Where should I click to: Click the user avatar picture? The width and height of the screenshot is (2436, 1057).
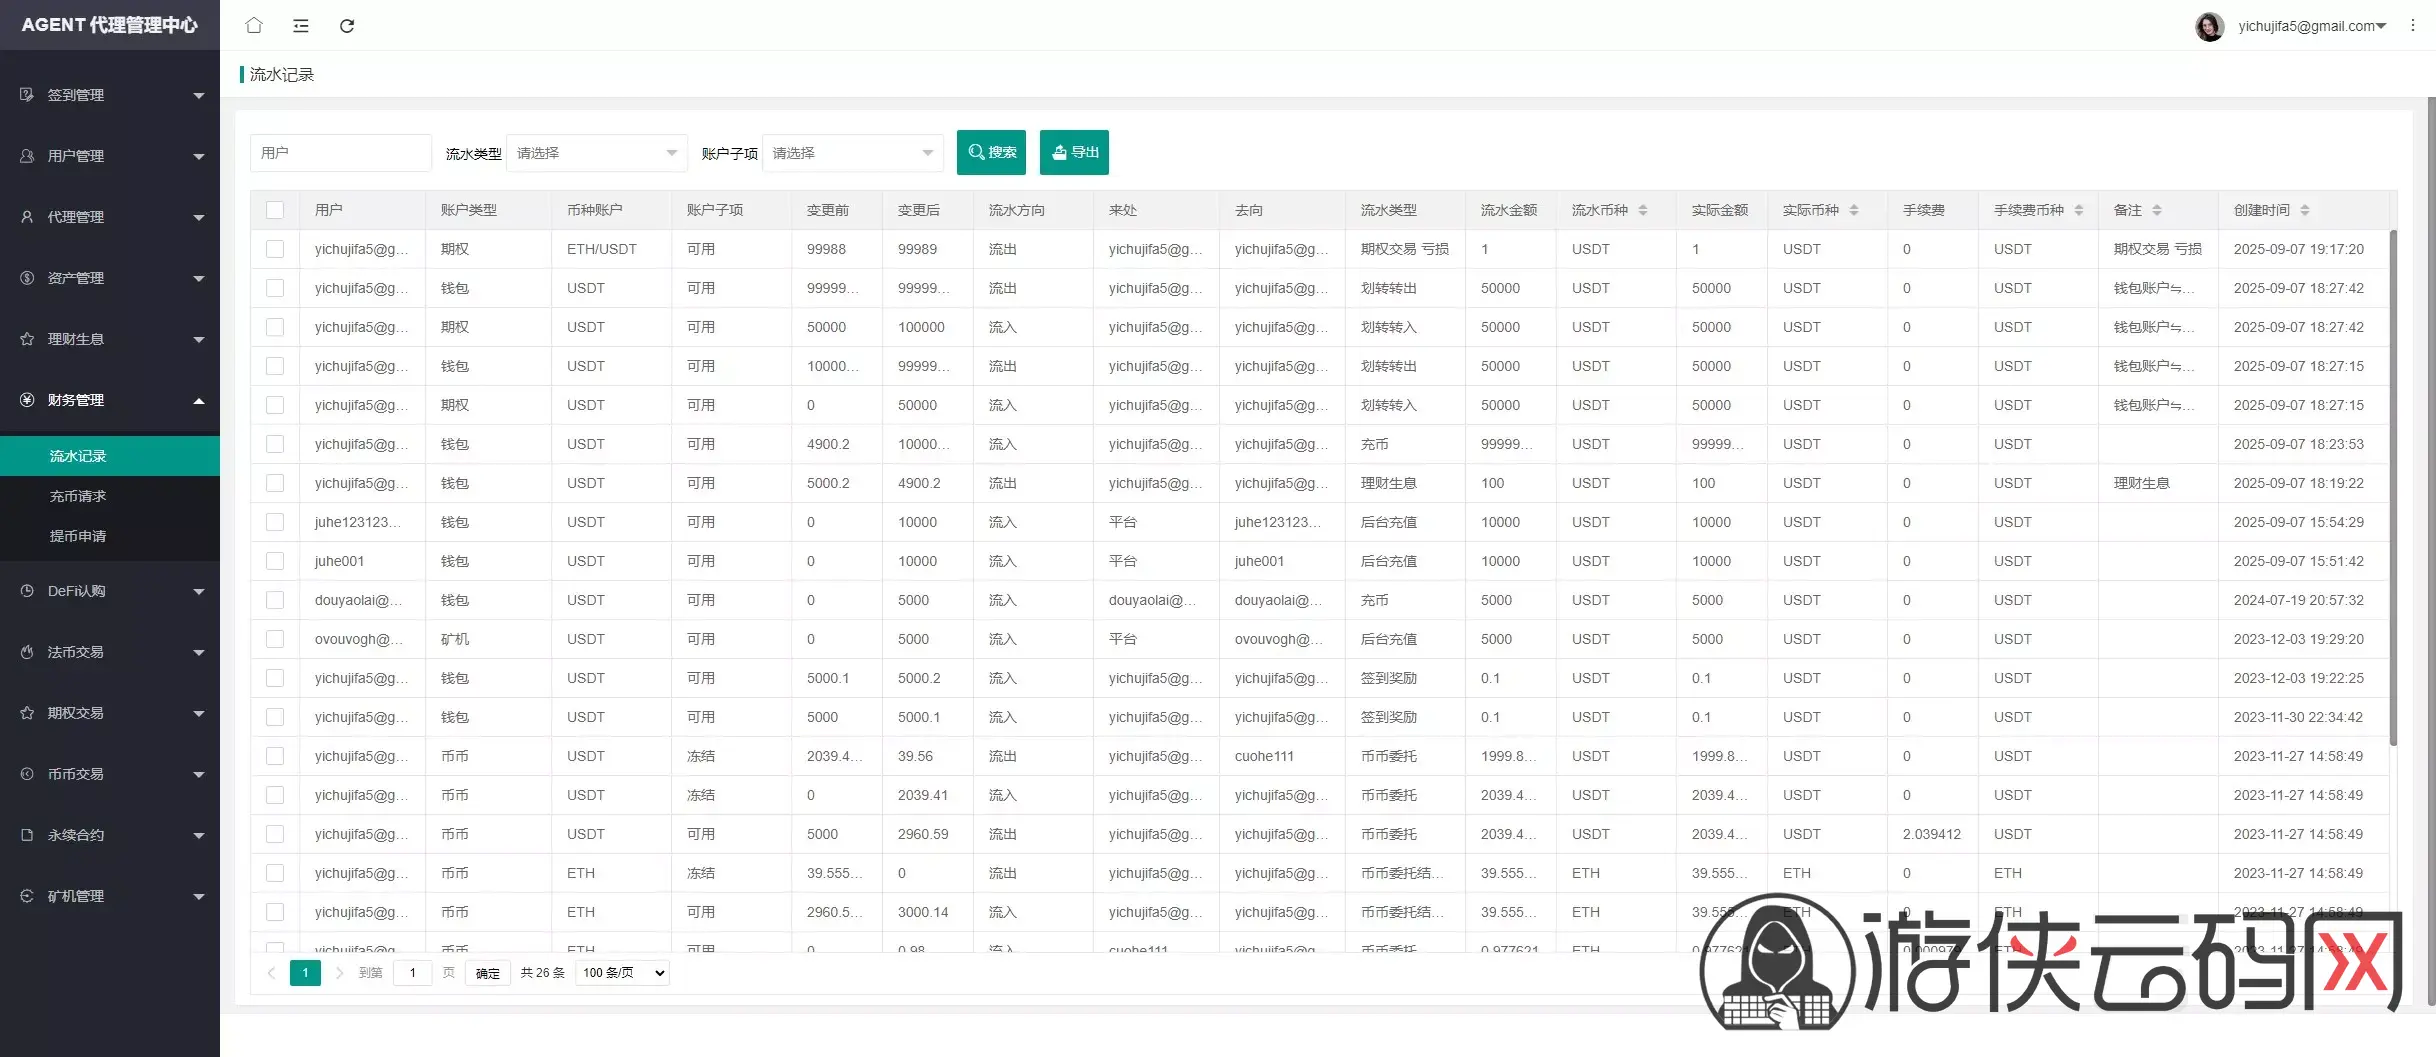tap(2209, 26)
